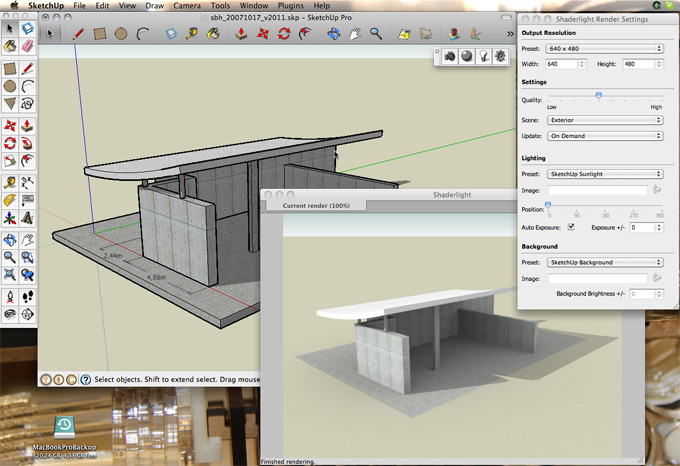Activate the Walk footprints tool
Viewport: 680px width, 466px height.
[27, 297]
